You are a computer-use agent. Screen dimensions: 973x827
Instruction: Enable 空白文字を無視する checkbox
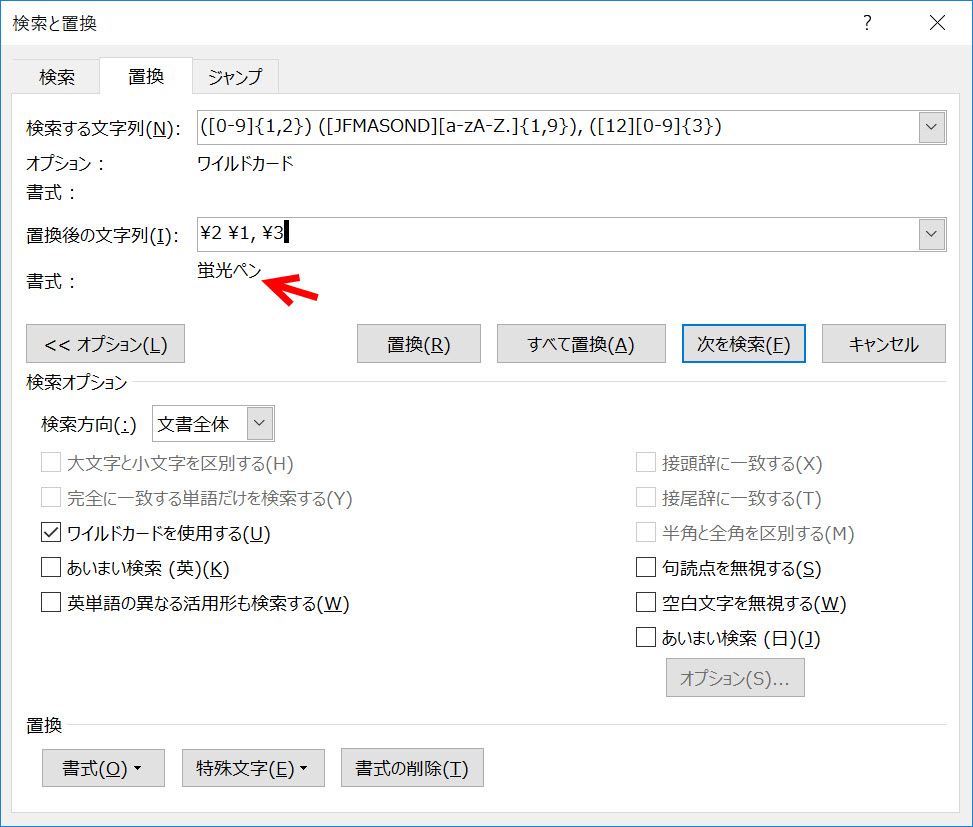pos(646,603)
